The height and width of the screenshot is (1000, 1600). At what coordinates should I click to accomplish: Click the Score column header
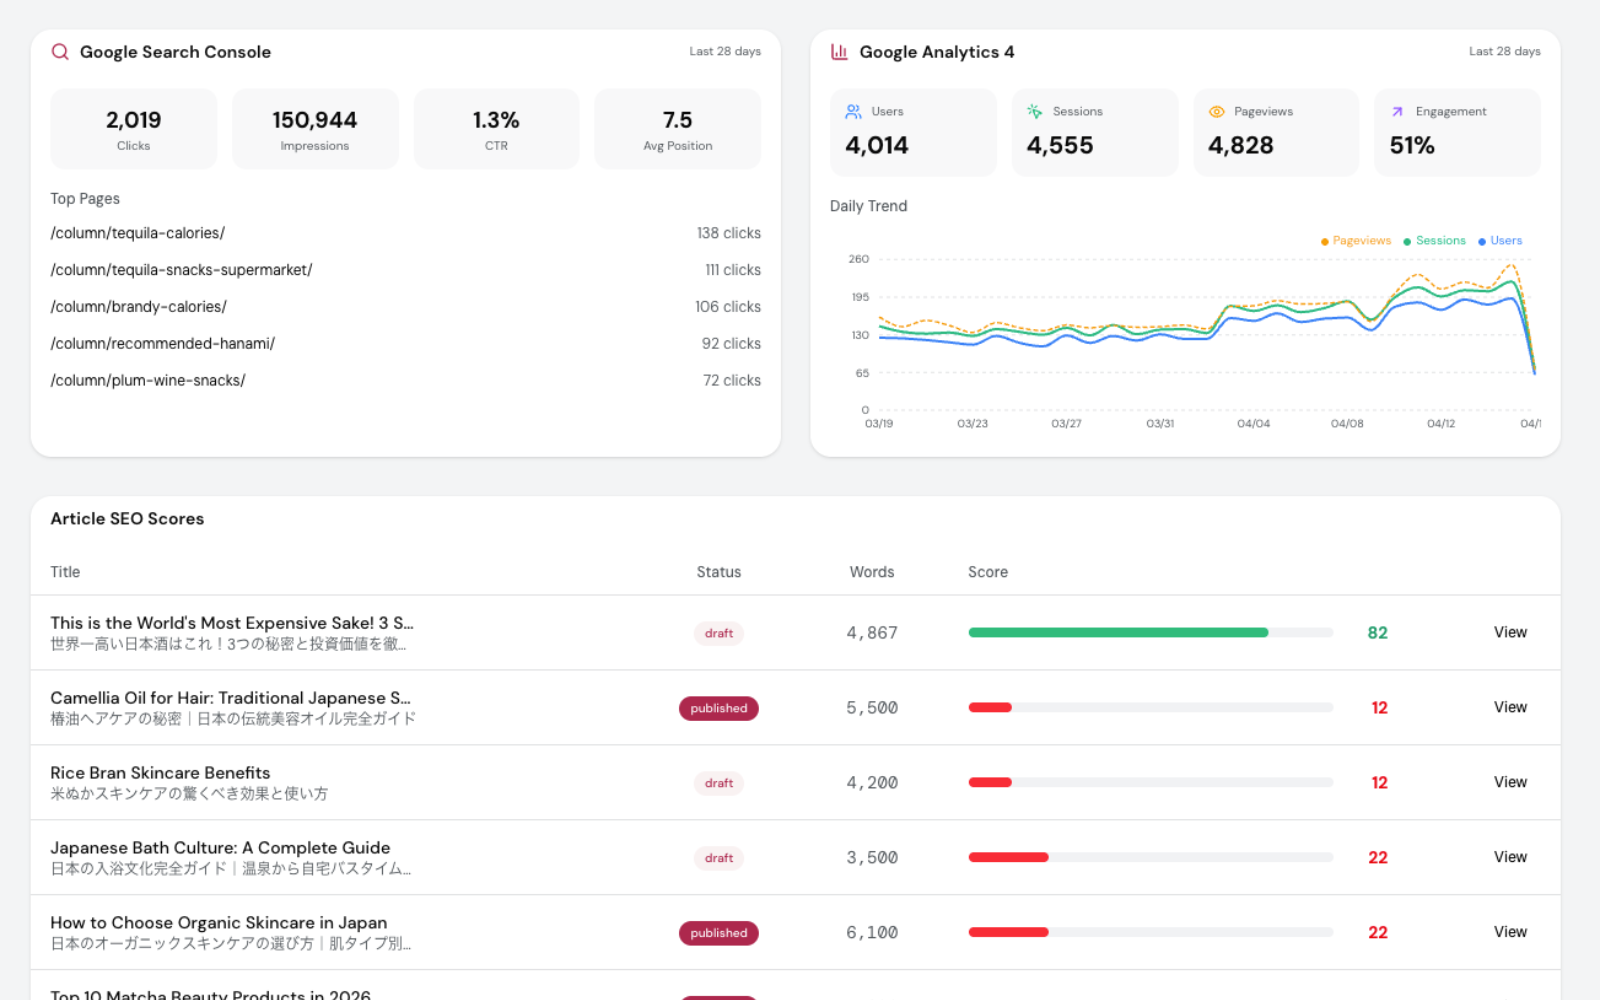tap(988, 572)
